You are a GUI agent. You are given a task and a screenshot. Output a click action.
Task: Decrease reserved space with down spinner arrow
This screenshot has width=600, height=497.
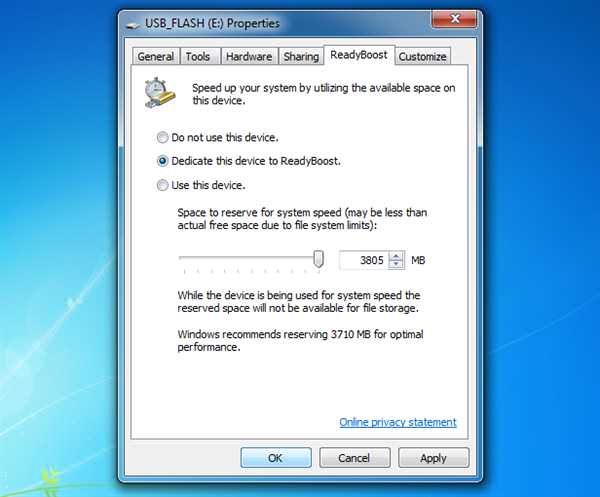pyautogui.click(x=396, y=264)
